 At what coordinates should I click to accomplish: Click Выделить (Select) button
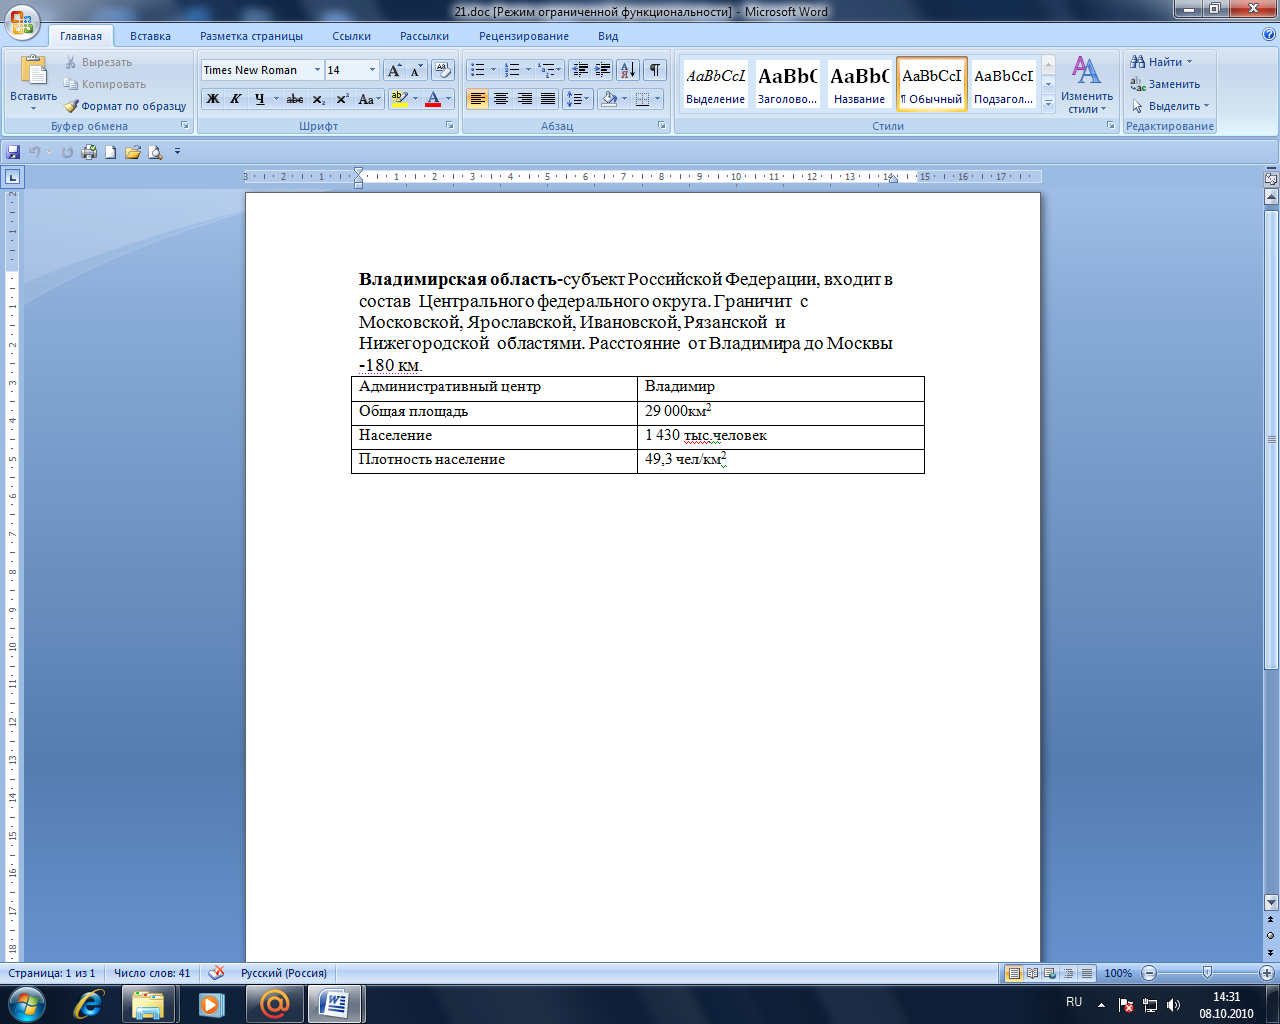coord(1169,106)
